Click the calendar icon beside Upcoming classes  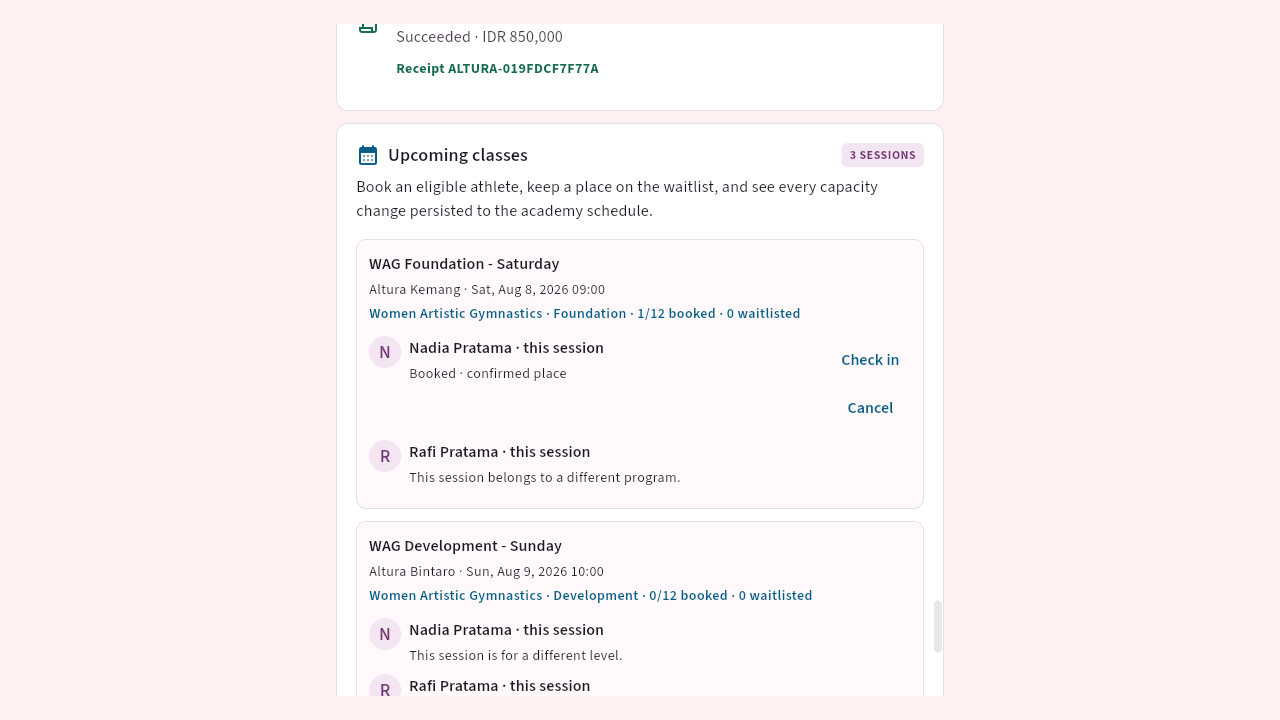(368, 155)
